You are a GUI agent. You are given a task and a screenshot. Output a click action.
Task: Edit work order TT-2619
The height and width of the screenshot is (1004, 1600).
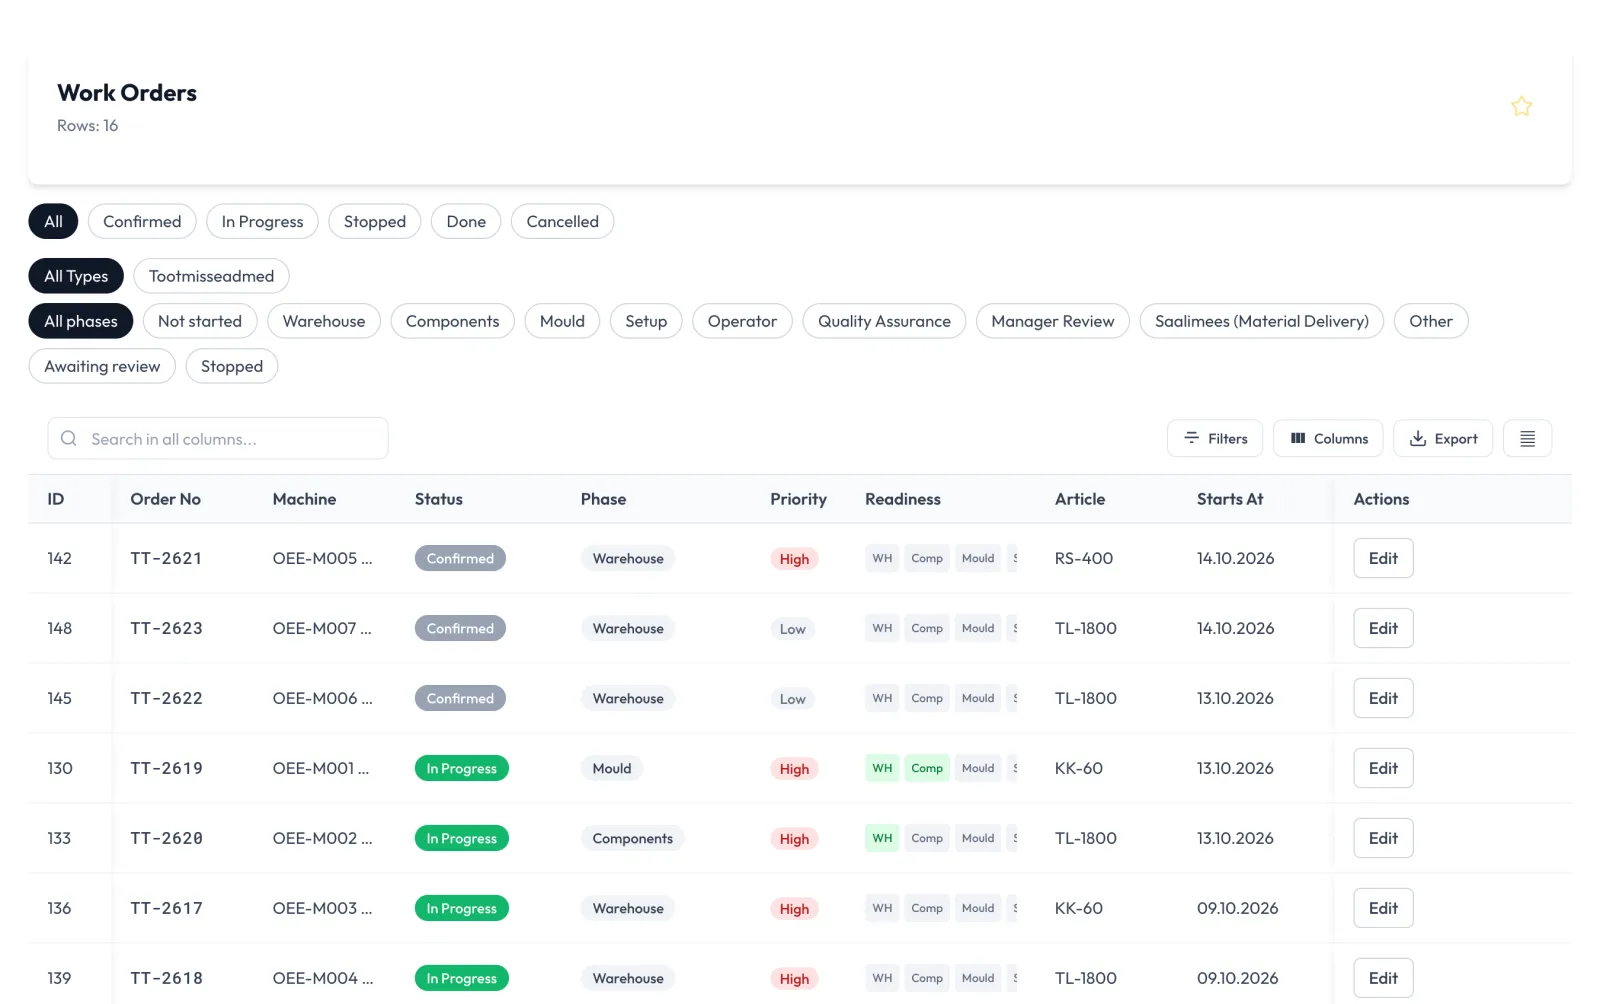coord(1383,768)
